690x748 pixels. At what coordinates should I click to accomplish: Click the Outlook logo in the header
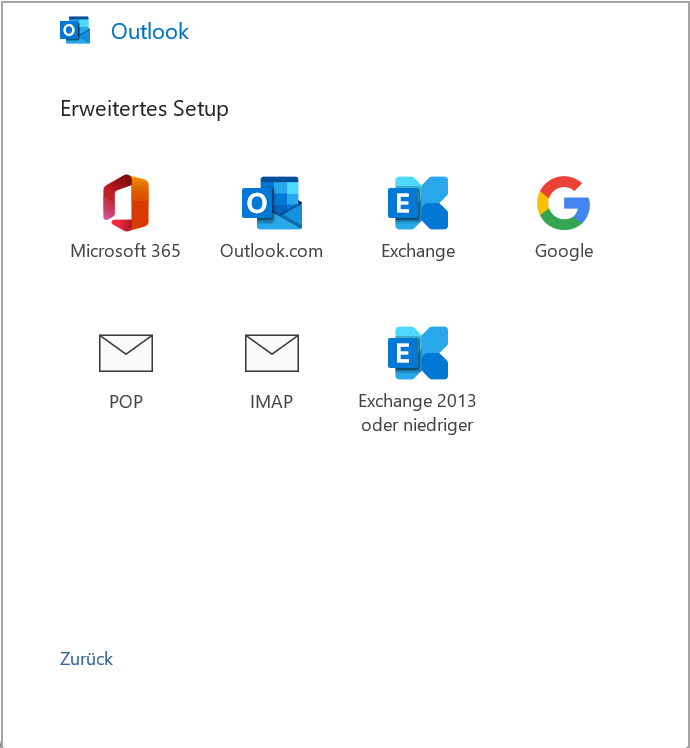[75, 31]
